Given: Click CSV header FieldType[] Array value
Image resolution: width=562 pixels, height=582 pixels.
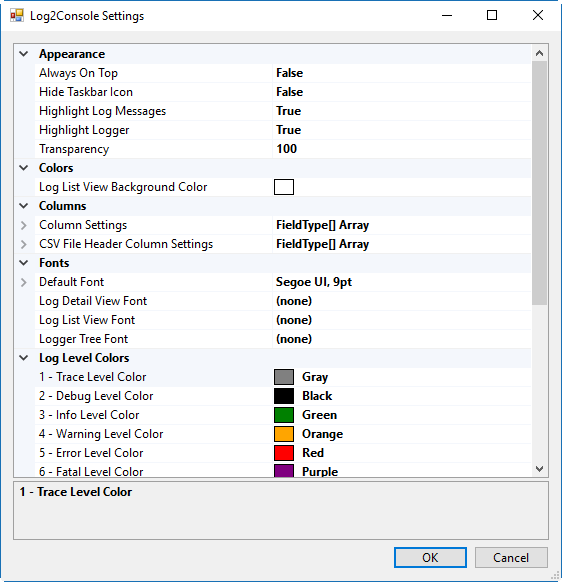Looking at the screenshot, I should pyautogui.click(x=323, y=244).
